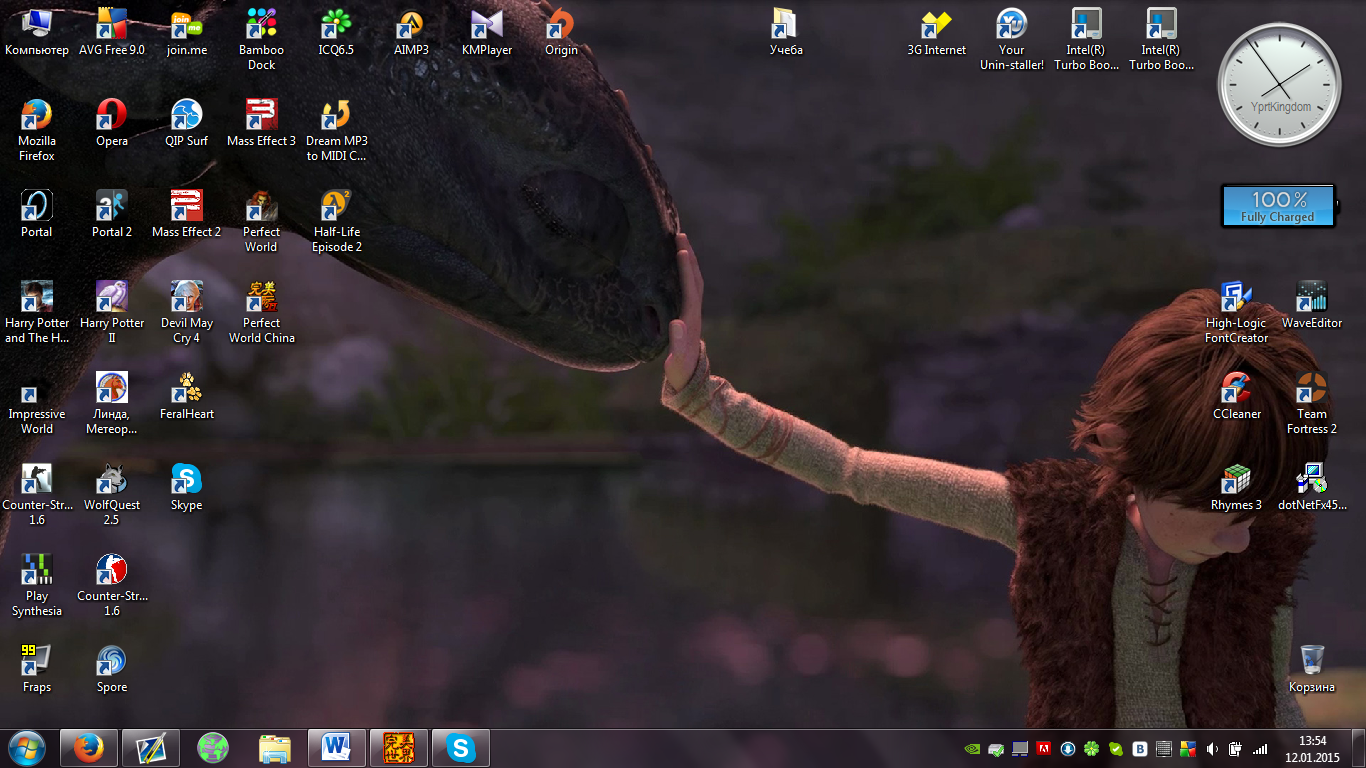Launch AIMP3 music player shortcut
1366x768 pixels.
tap(411, 32)
